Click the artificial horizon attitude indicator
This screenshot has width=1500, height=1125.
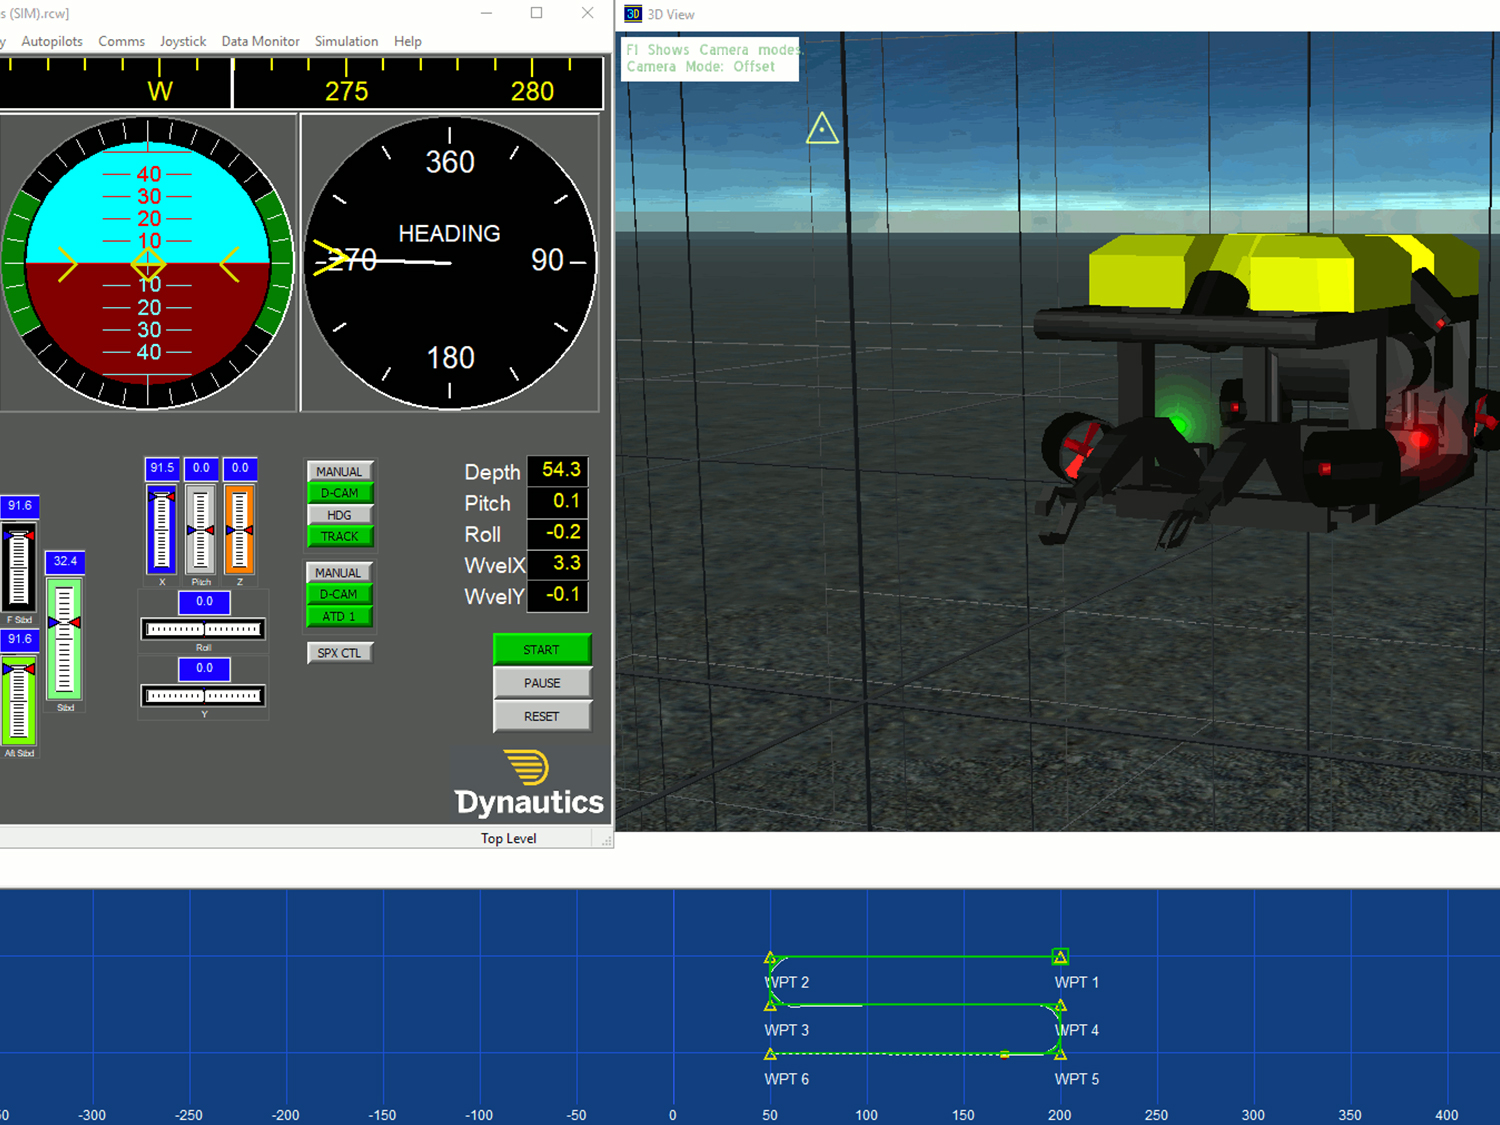tap(148, 262)
